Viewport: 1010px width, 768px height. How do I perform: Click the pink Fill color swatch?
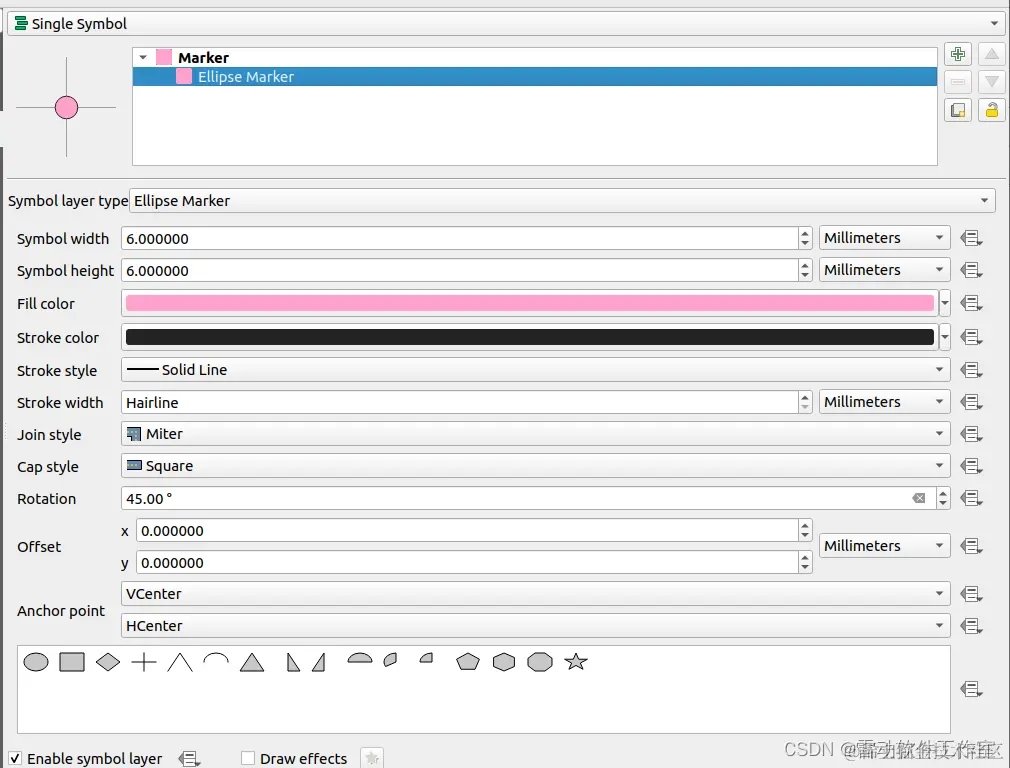coord(529,303)
